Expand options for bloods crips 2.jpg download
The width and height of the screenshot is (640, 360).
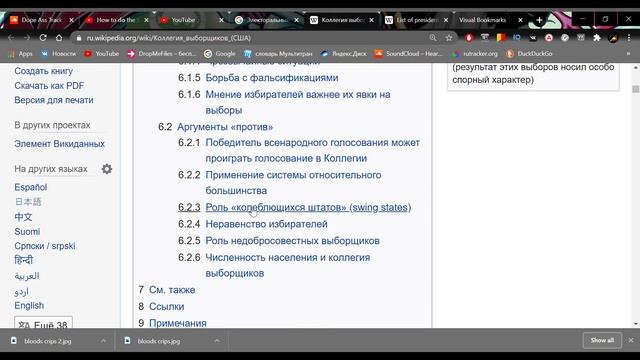click(x=103, y=341)
